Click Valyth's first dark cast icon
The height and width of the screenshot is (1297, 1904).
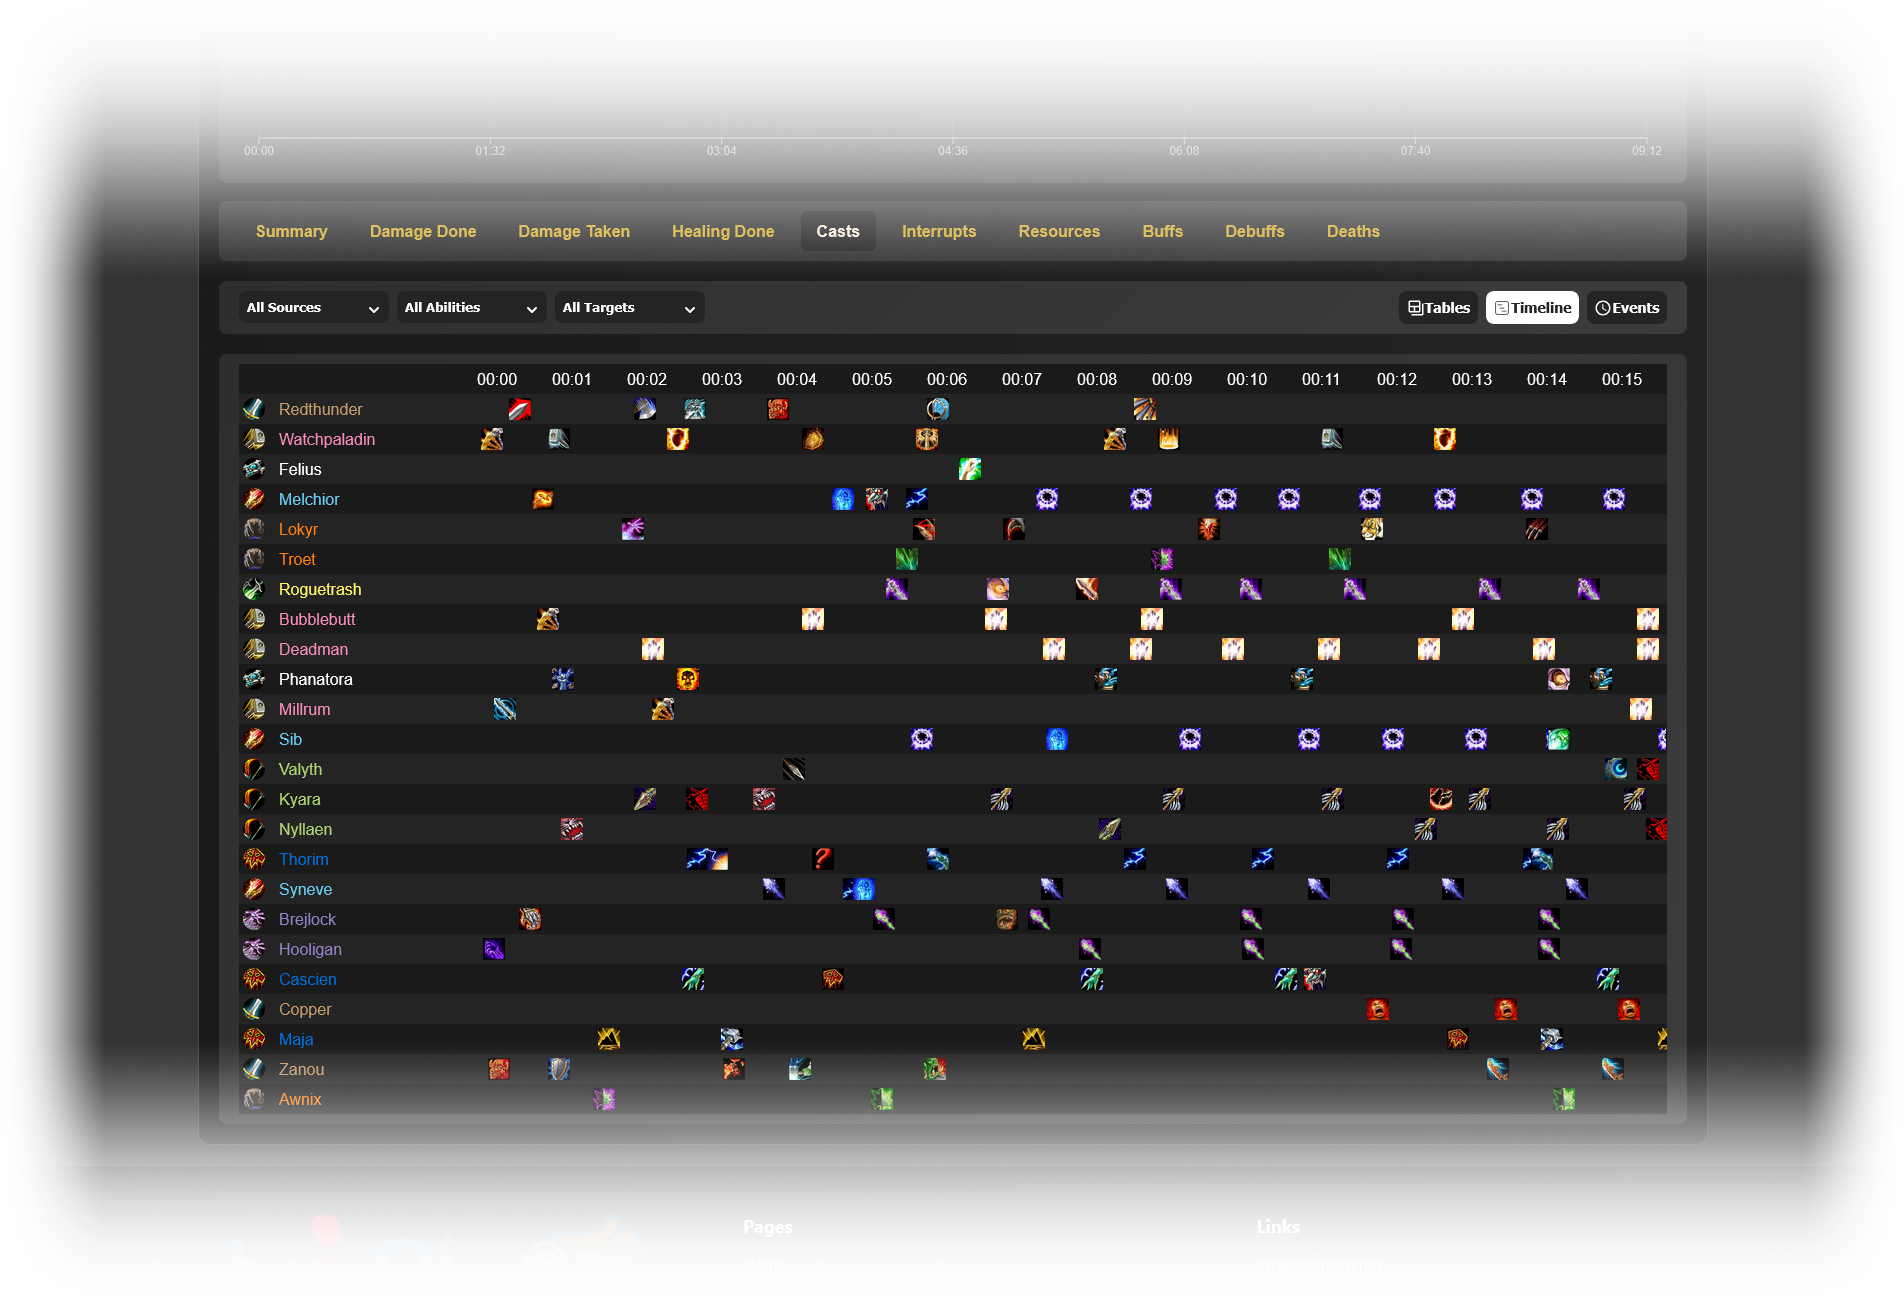pos(794,769)
